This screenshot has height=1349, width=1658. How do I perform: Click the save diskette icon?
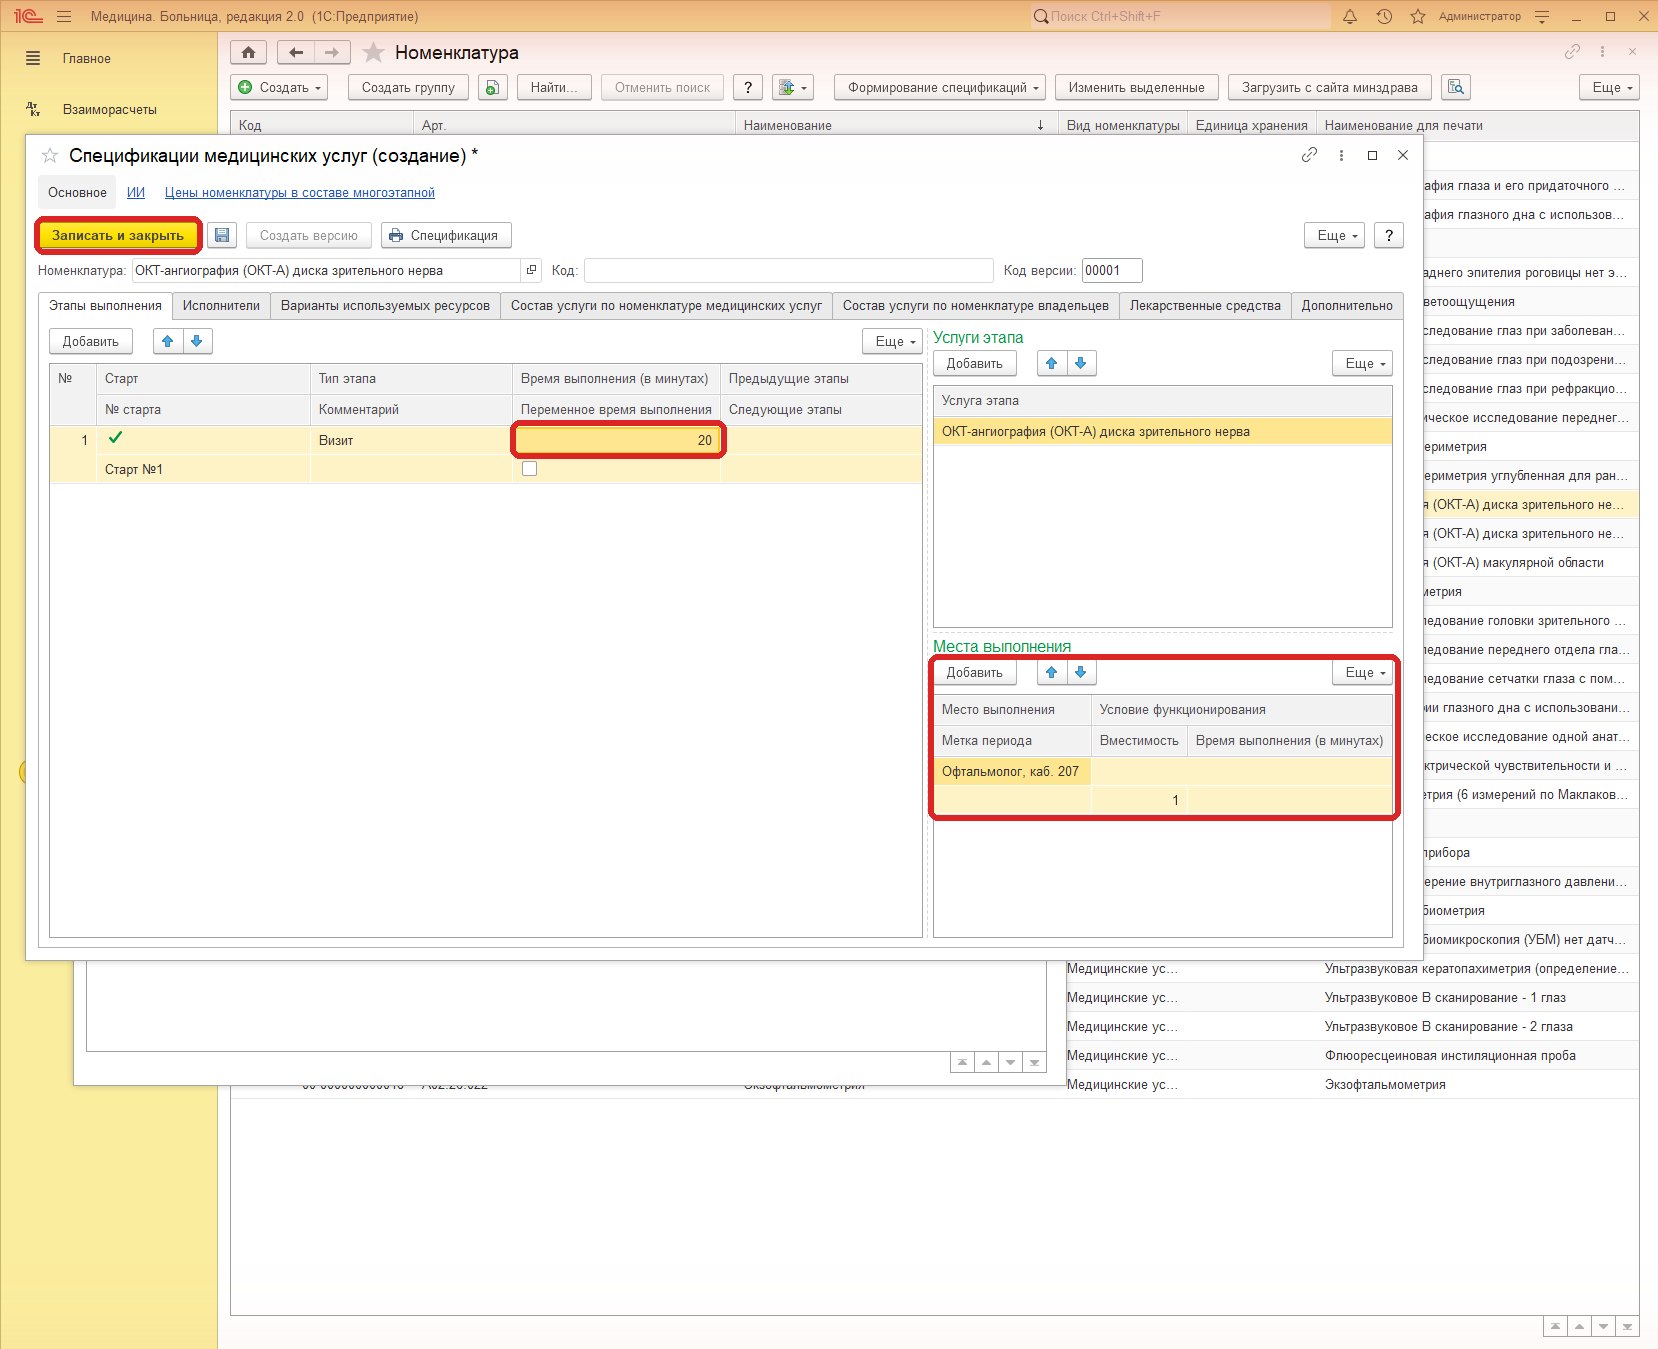[222, 235]
